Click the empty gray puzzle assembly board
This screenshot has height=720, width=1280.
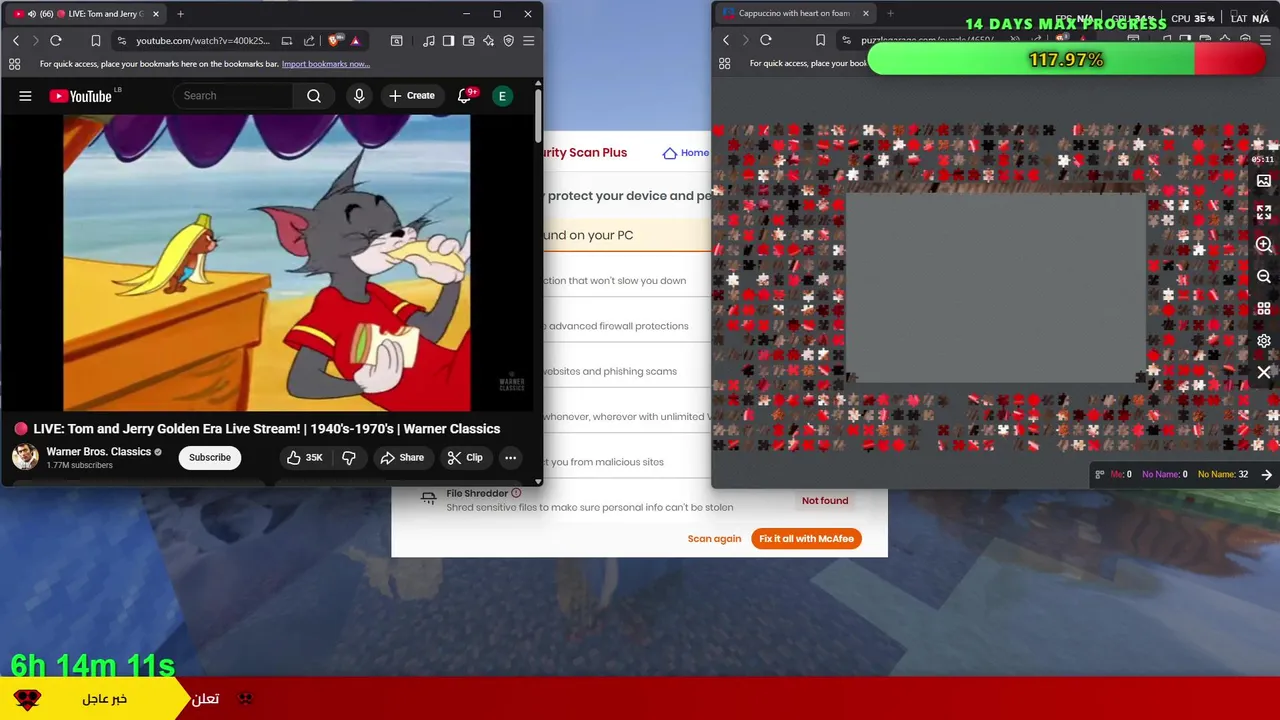pyautogui.click(x=997, y=289)
